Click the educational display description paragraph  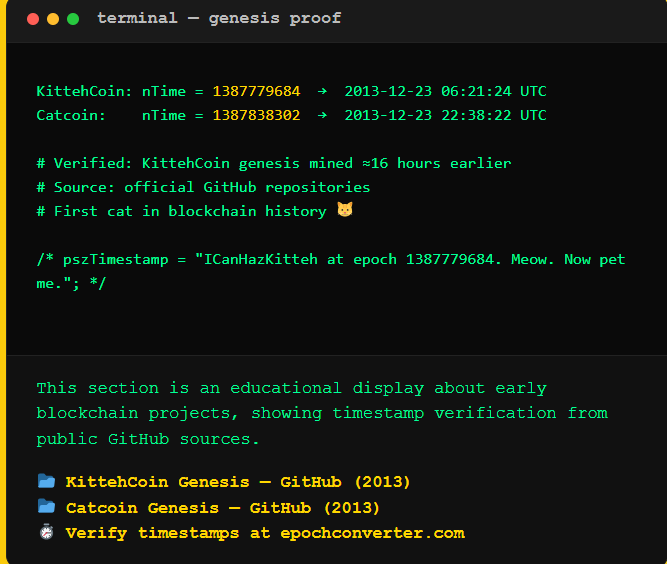322,413
